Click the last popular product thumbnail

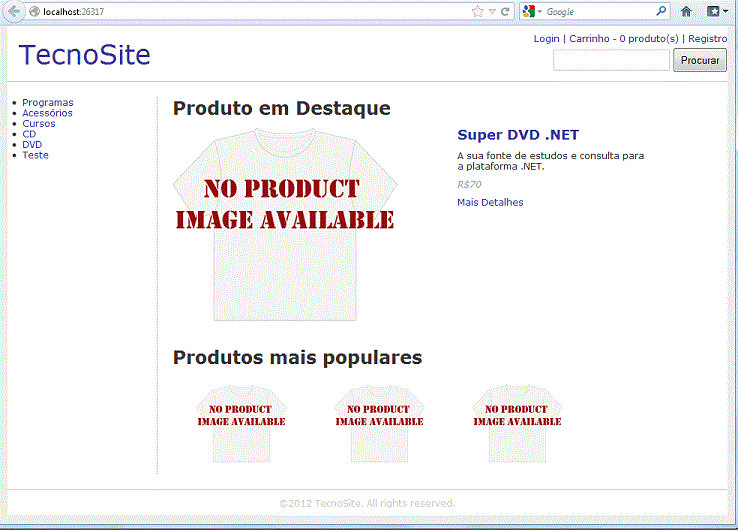tap(517, 424)
